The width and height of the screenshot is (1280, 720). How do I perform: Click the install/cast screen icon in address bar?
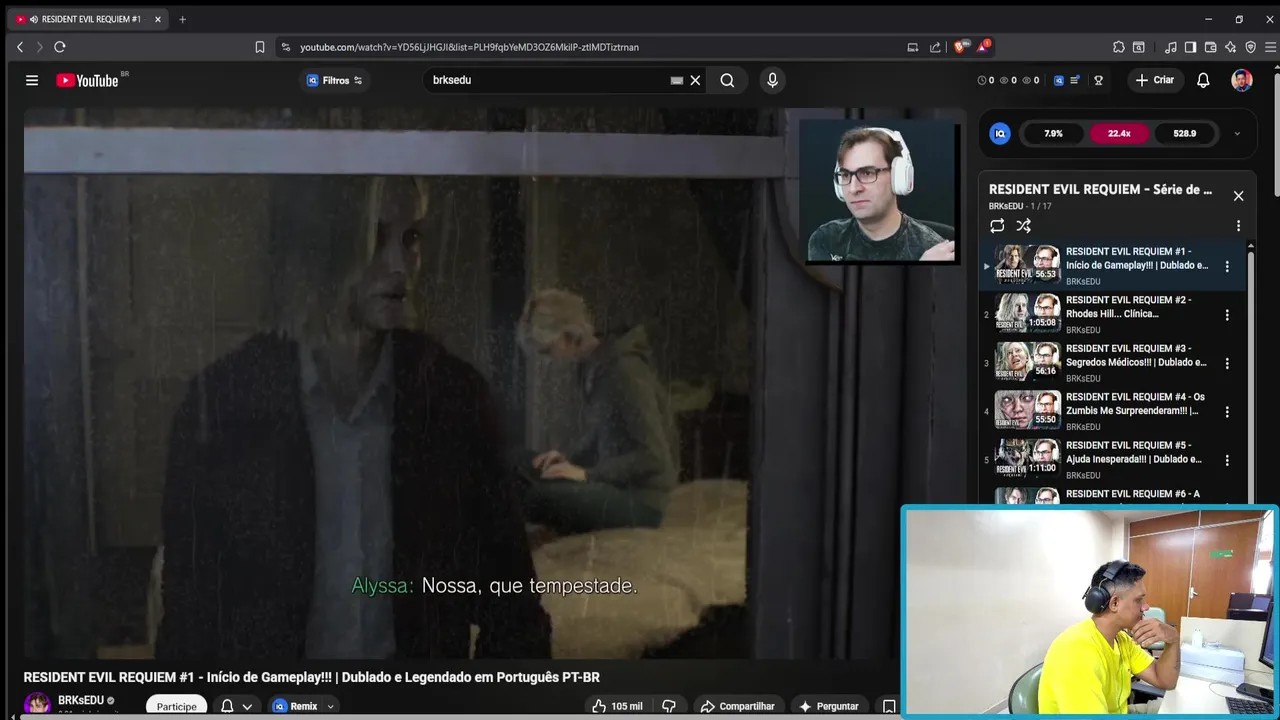(912, 47)
